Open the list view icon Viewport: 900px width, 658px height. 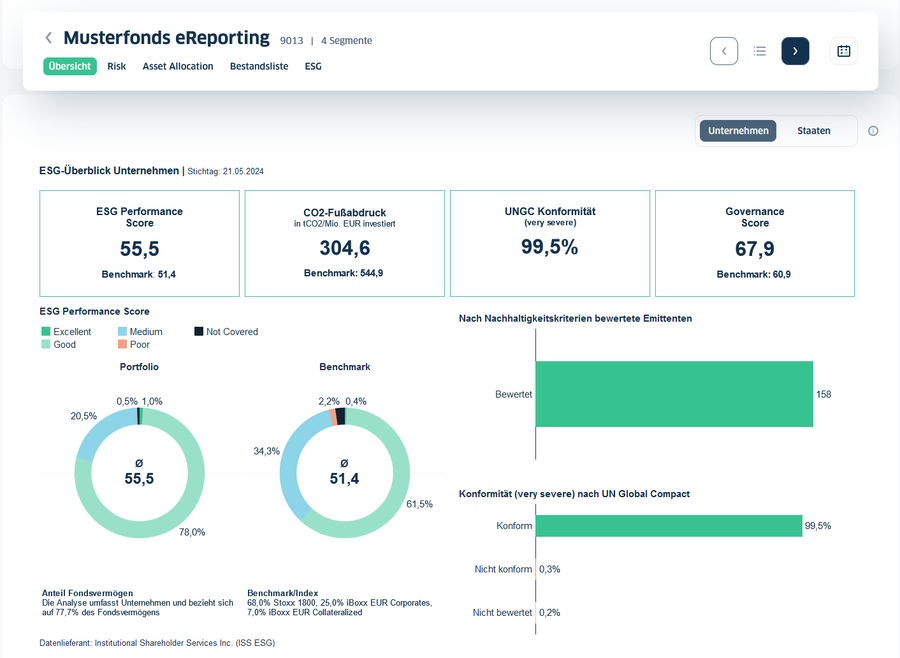click(760, 51)
